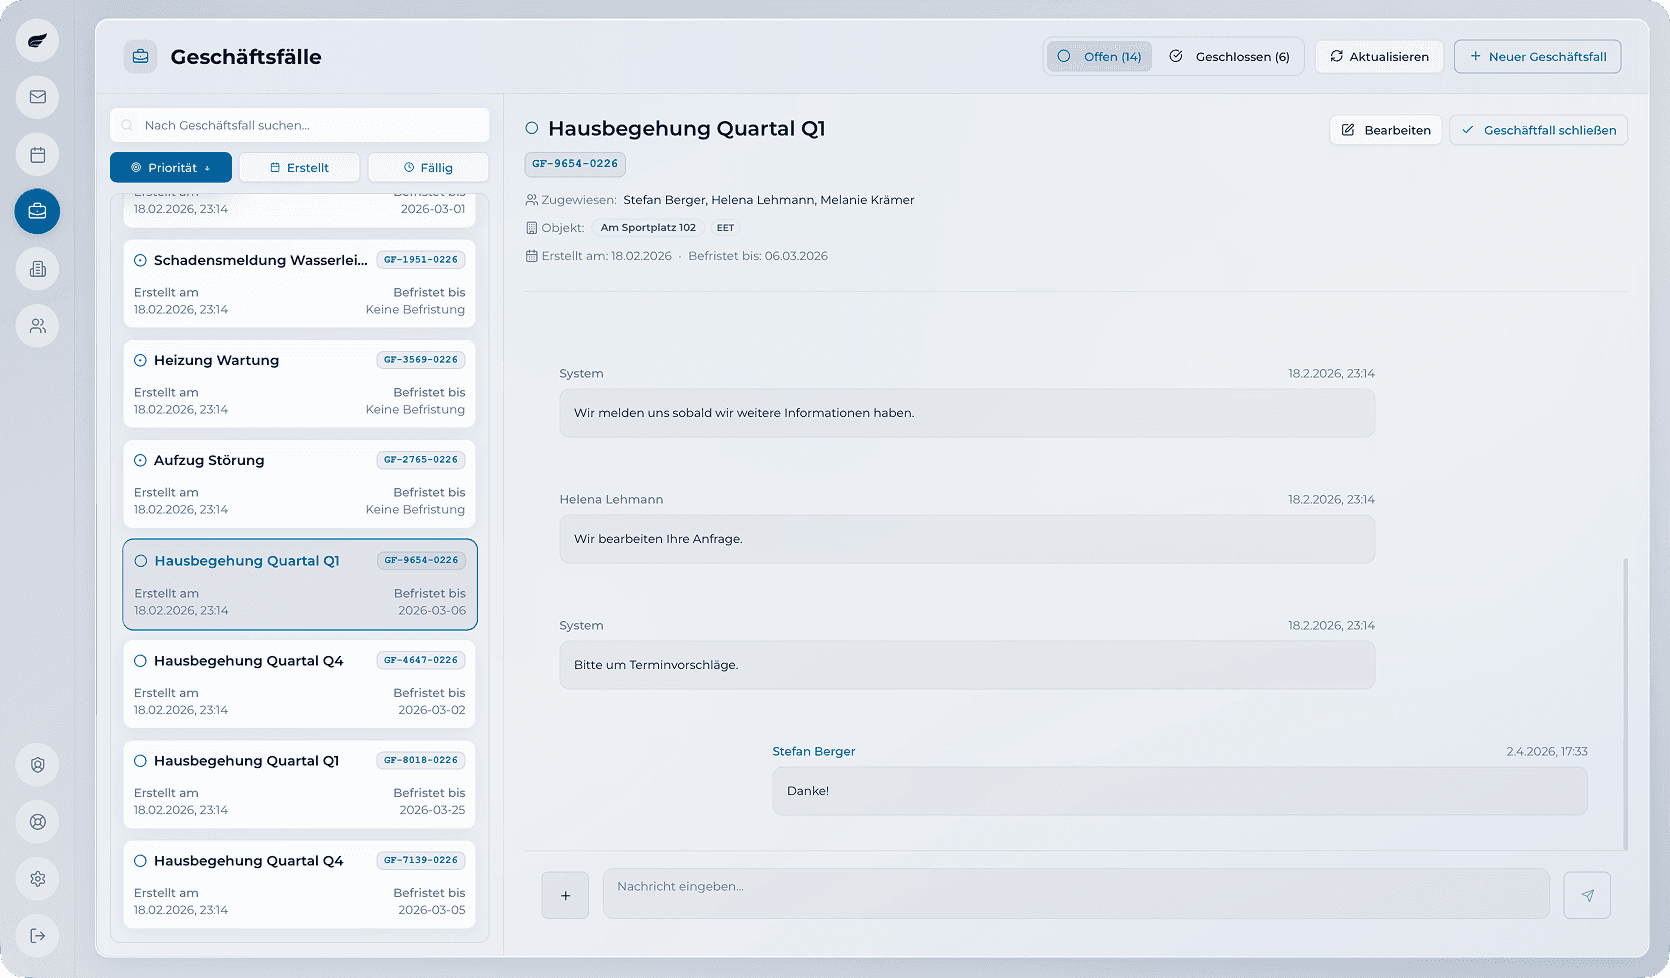The image size is (1670, 978).
Task: Click the EET tag
Action: 725,228
